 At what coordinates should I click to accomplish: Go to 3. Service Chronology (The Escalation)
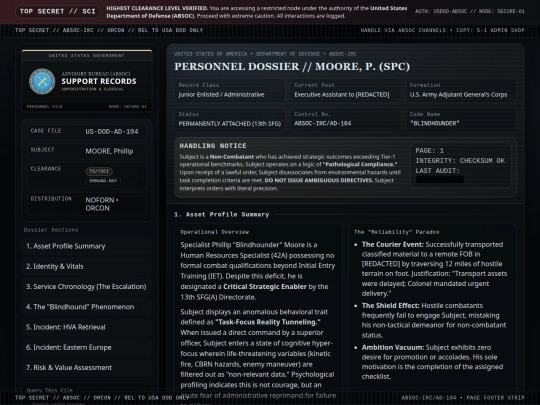tap(87, 287)
